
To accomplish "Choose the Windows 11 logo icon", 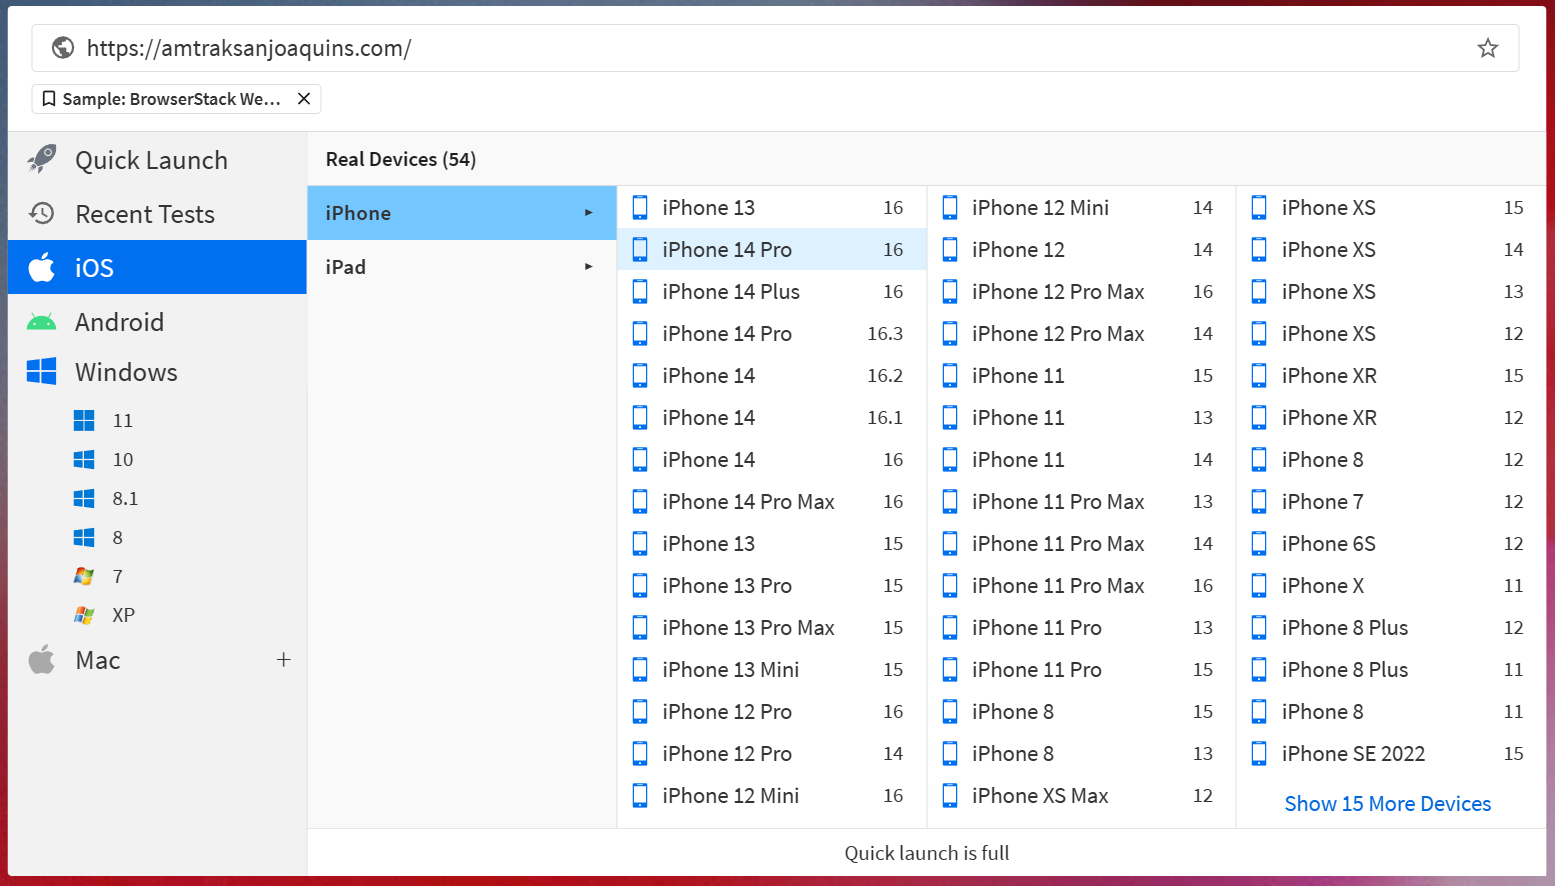I will point(84,420).
